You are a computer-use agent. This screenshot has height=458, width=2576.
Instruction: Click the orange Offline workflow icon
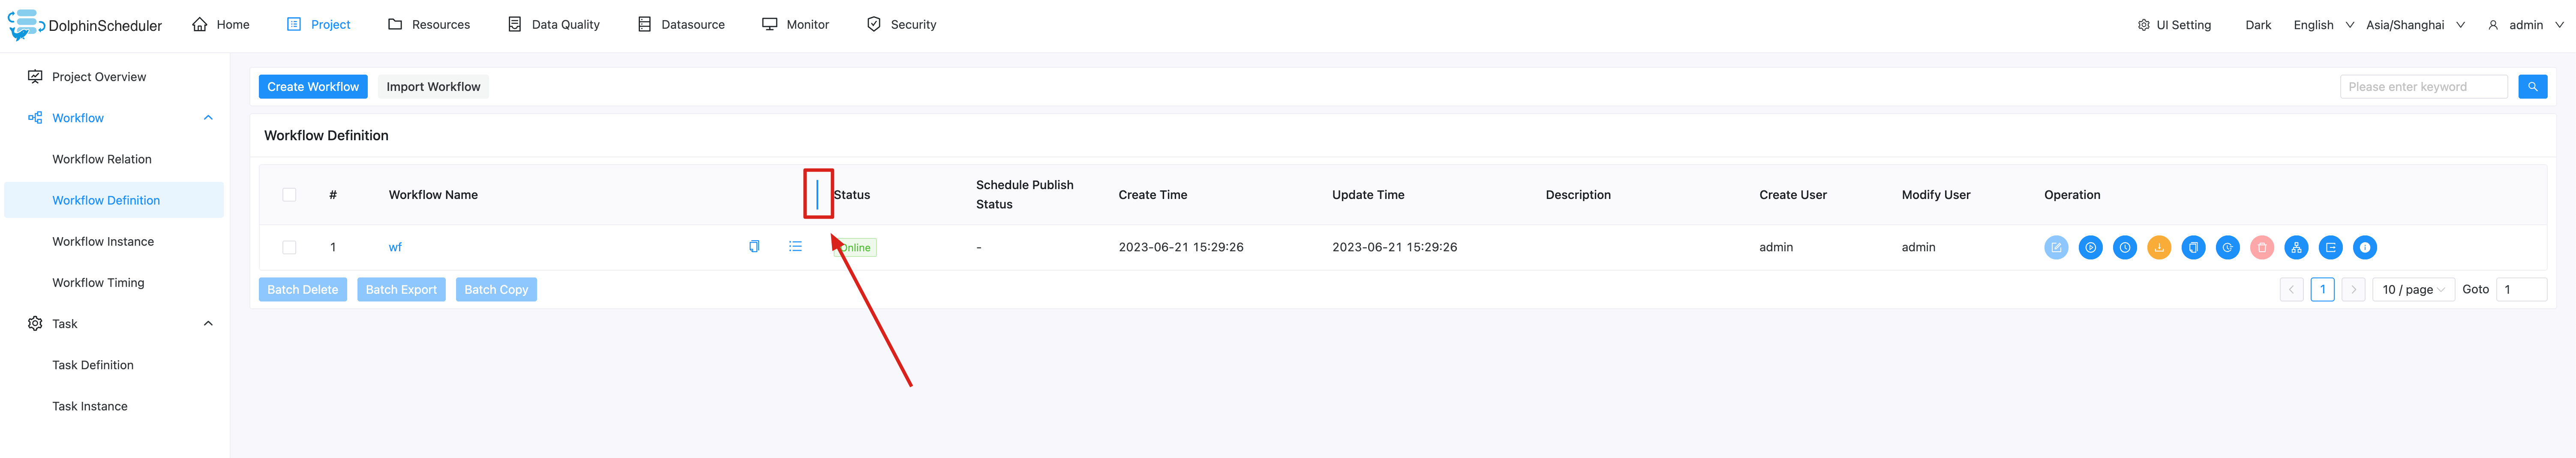tap(2159, 247)
